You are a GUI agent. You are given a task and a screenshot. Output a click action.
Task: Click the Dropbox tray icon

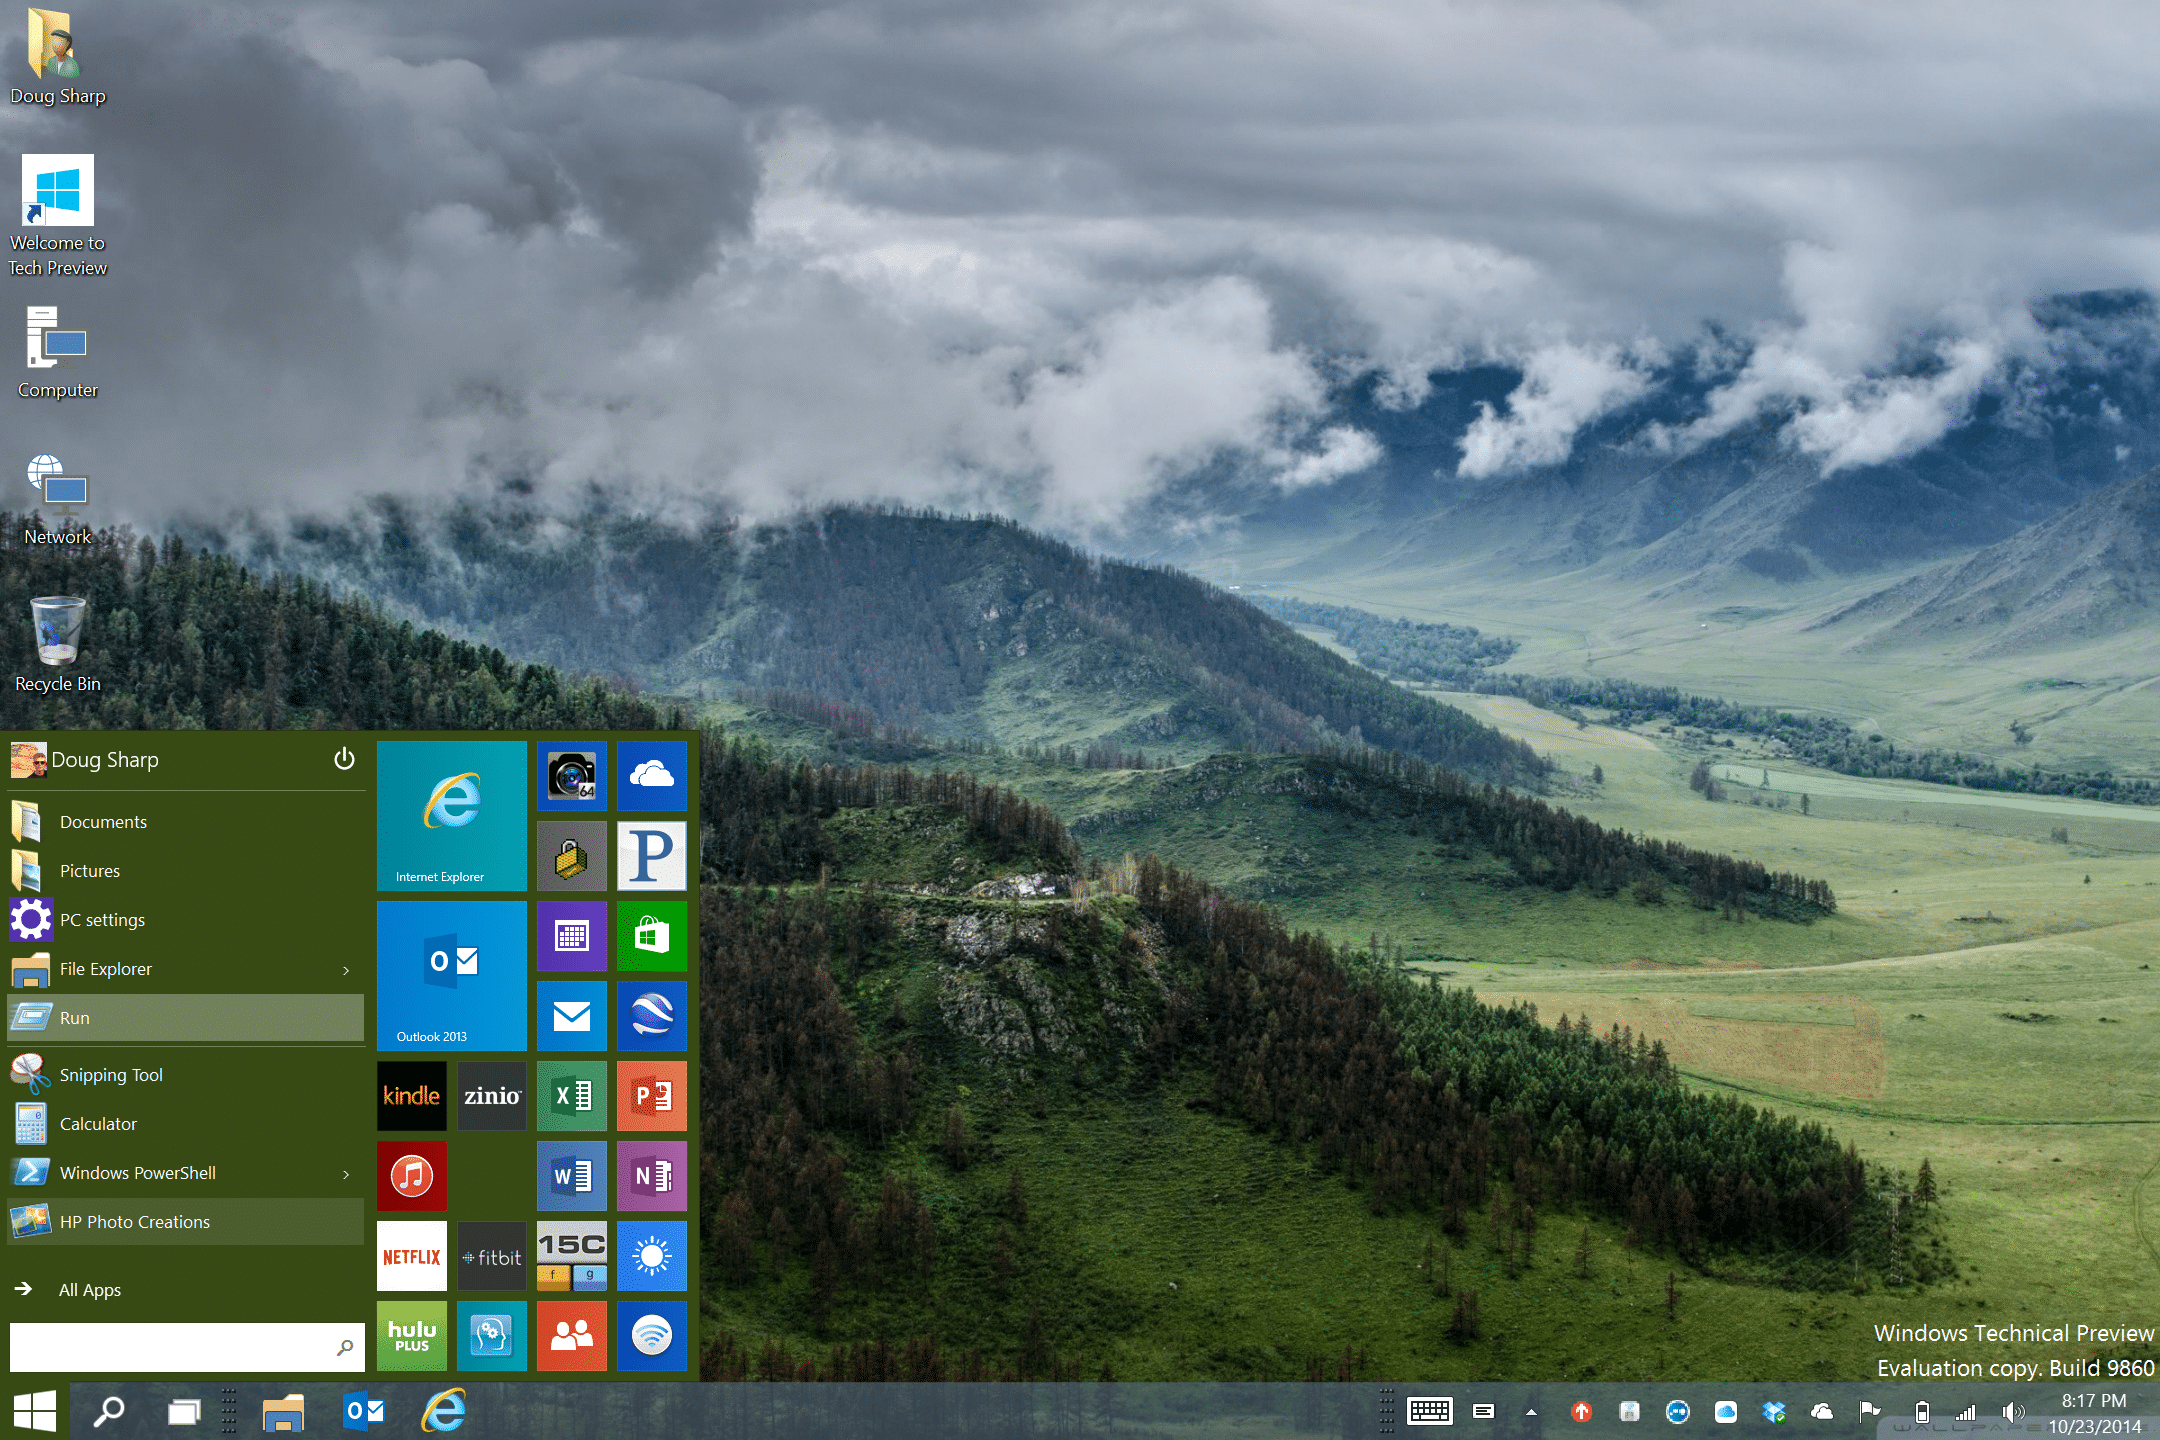click(x=1774, y=1411)
